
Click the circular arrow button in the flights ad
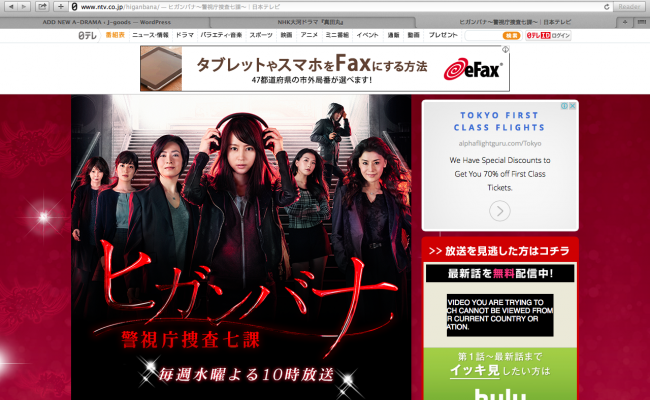point(500,211)
